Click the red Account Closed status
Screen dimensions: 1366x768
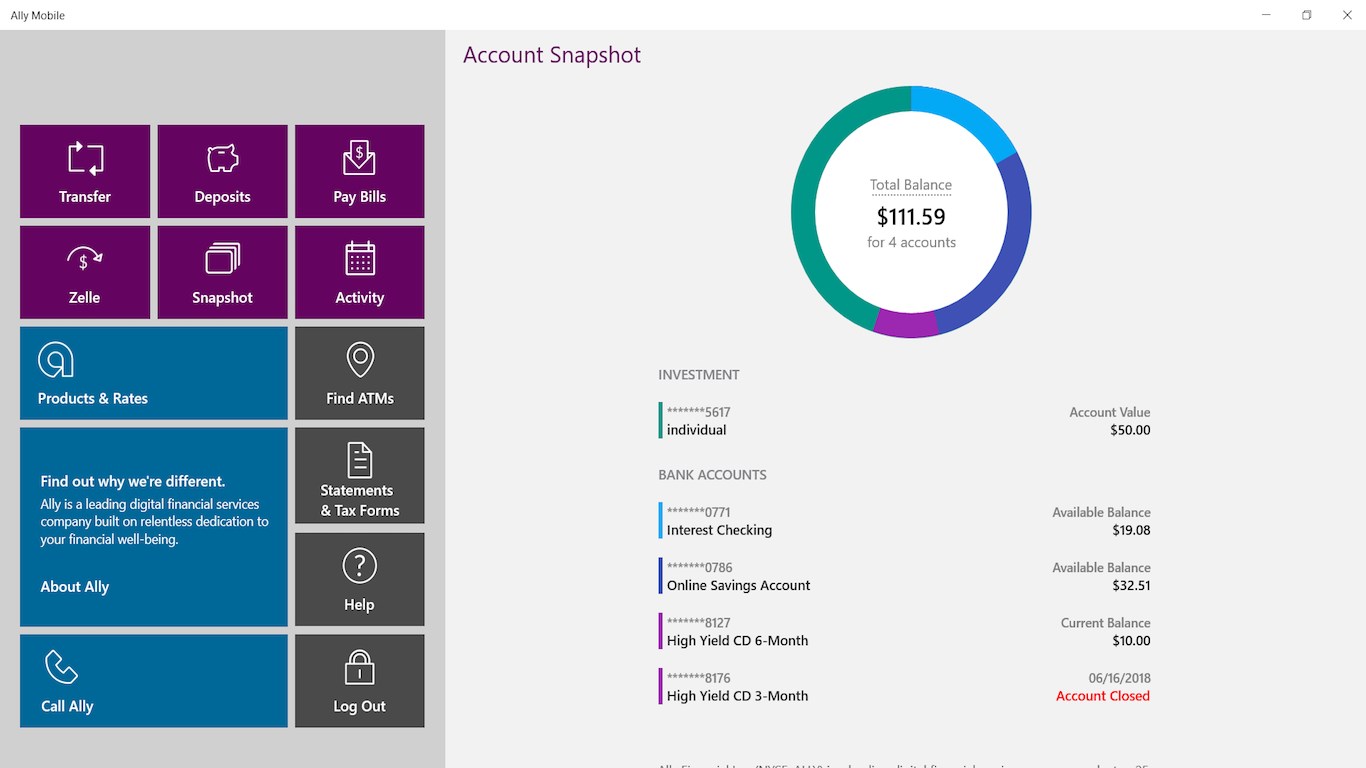tap(1103, 696)
